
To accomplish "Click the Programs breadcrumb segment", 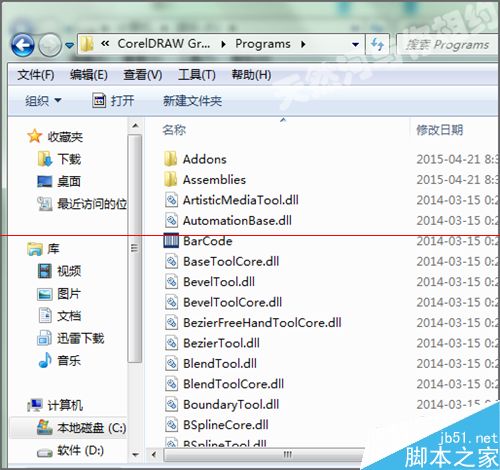I will point(263,44).
